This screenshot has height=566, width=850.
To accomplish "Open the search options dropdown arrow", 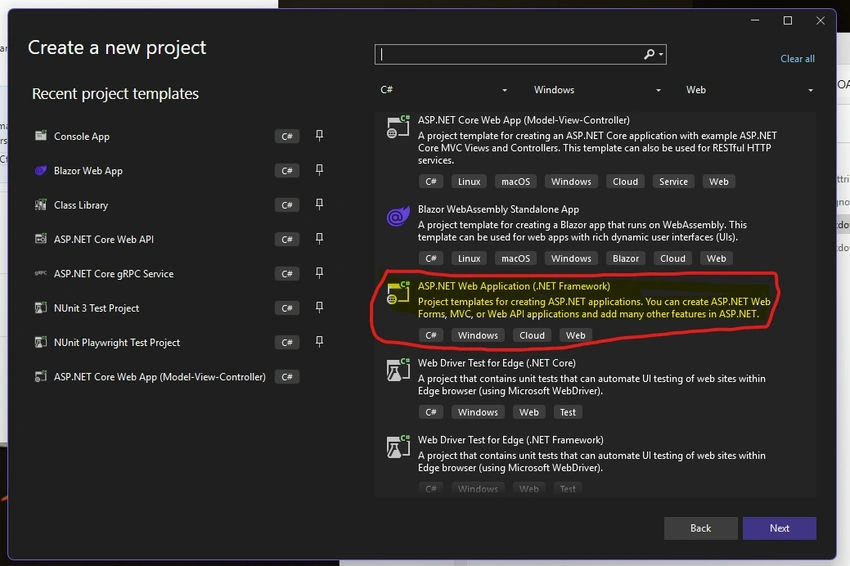I will pyautogui.click(x=661, y=54).
